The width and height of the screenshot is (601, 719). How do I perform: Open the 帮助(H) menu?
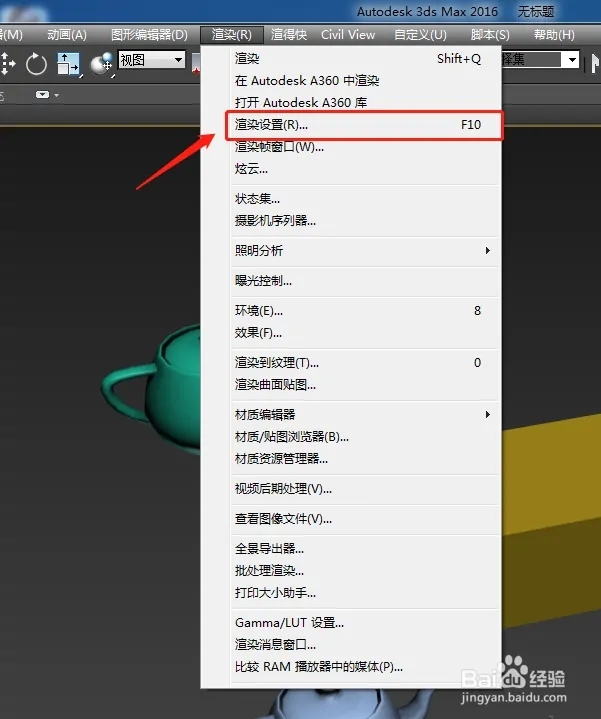pyautogui.click(x=554, y=35)
